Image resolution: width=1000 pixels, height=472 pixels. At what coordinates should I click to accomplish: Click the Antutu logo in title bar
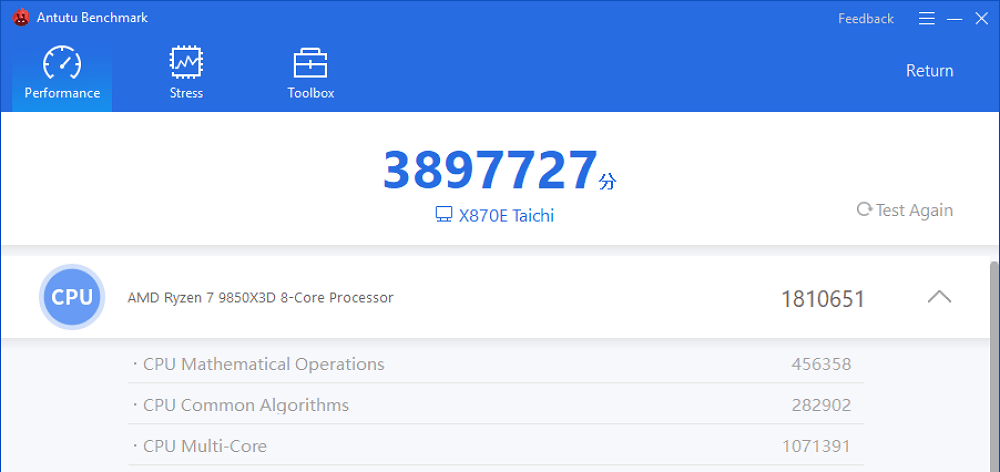click(21, 18)
